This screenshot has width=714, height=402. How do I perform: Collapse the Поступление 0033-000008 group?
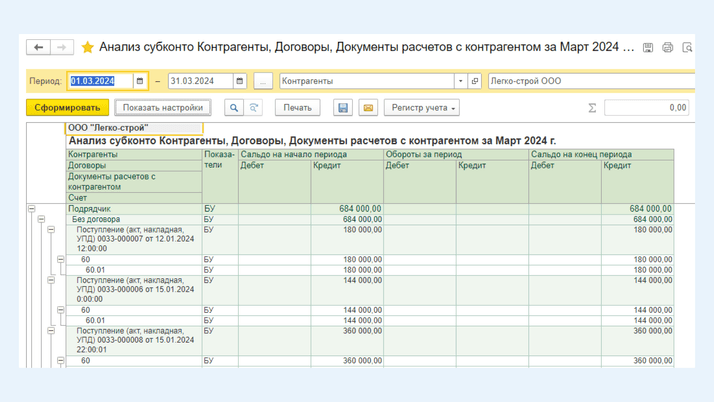click(x=51, y=331)
